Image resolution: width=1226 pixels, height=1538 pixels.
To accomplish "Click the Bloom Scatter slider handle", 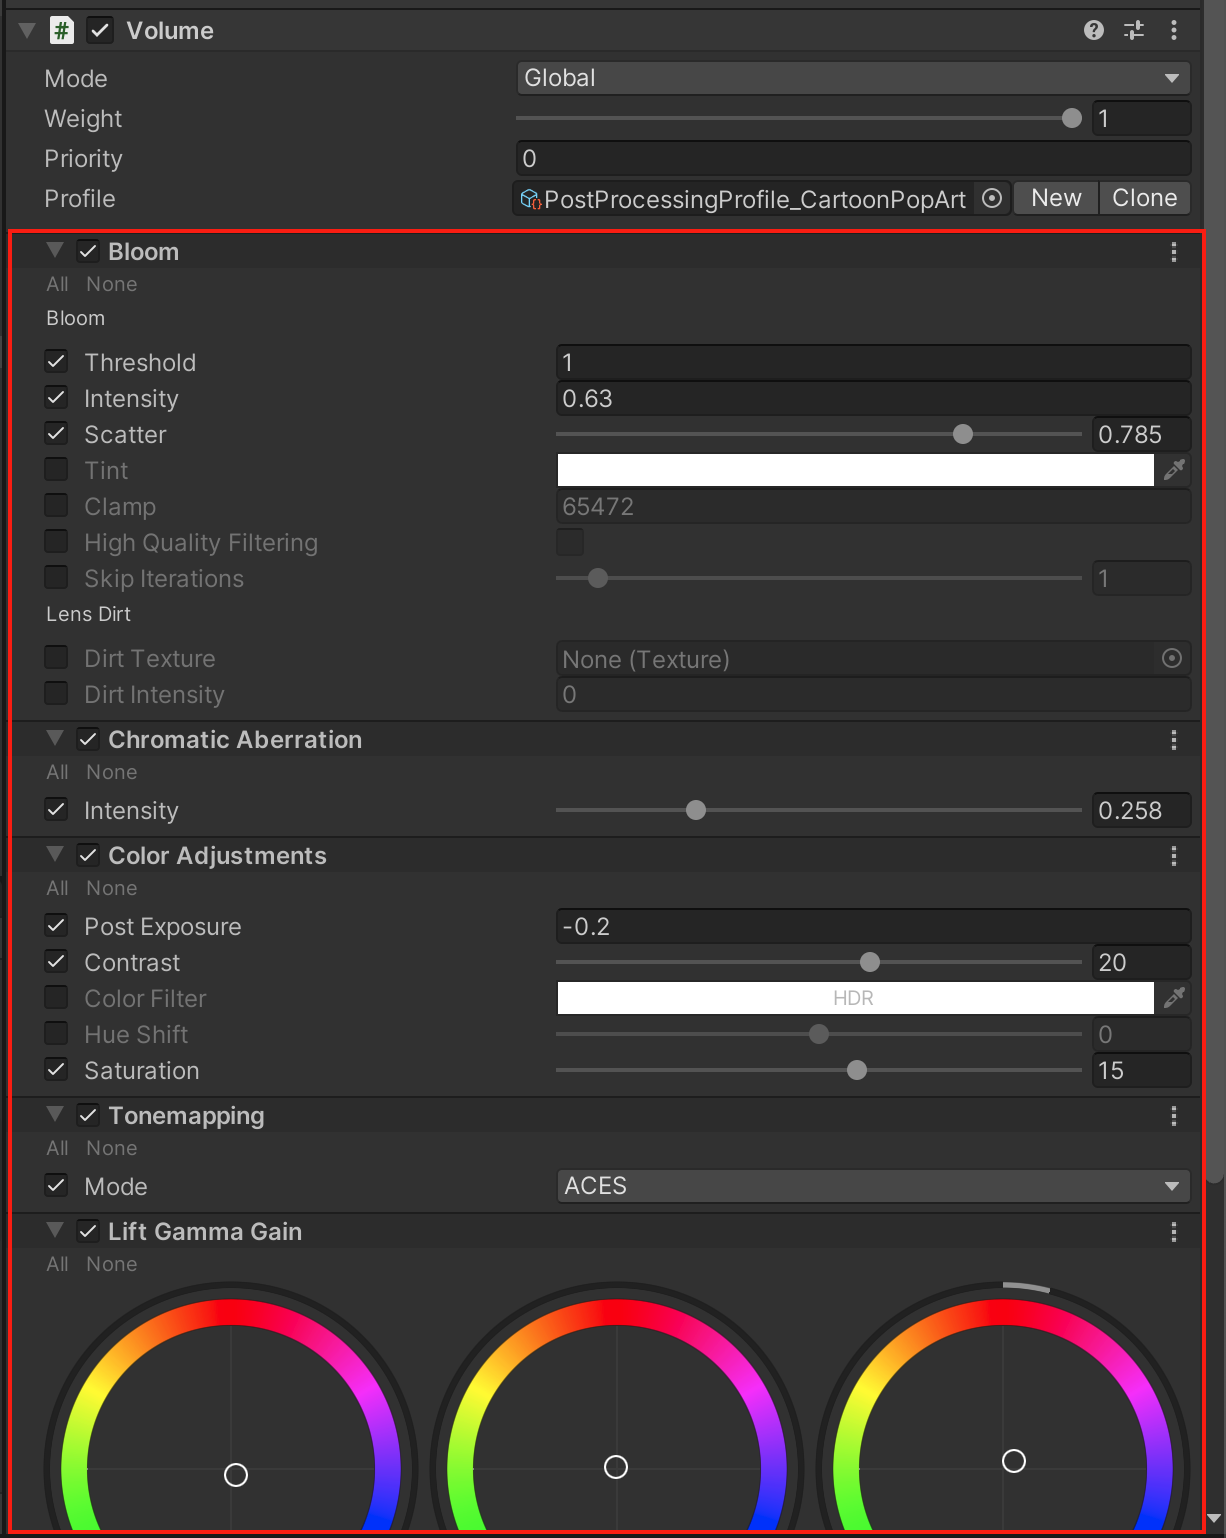I will 962,434.
